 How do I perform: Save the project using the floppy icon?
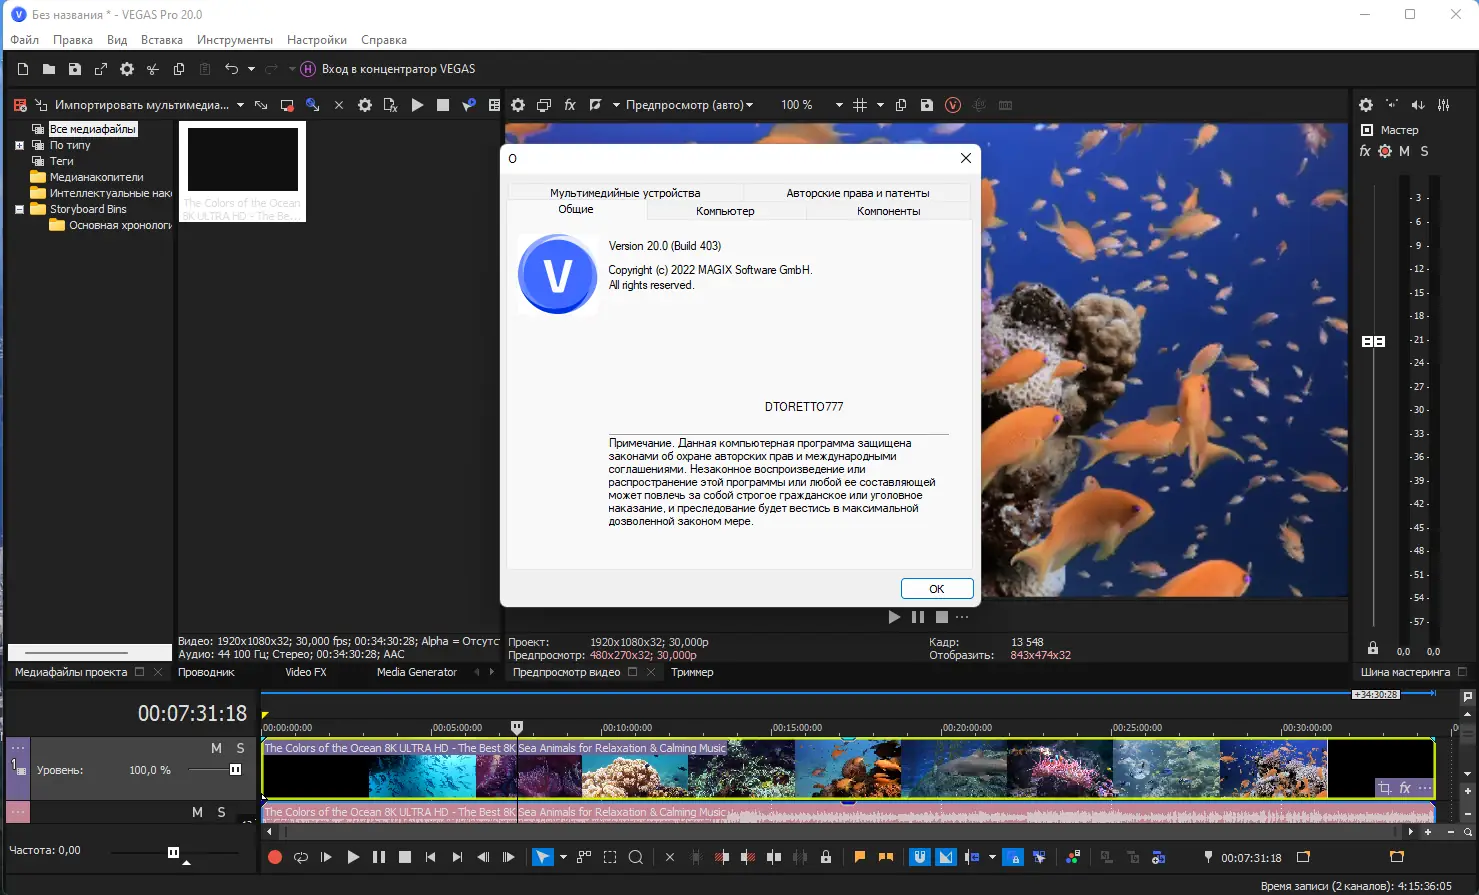(74, 69)
